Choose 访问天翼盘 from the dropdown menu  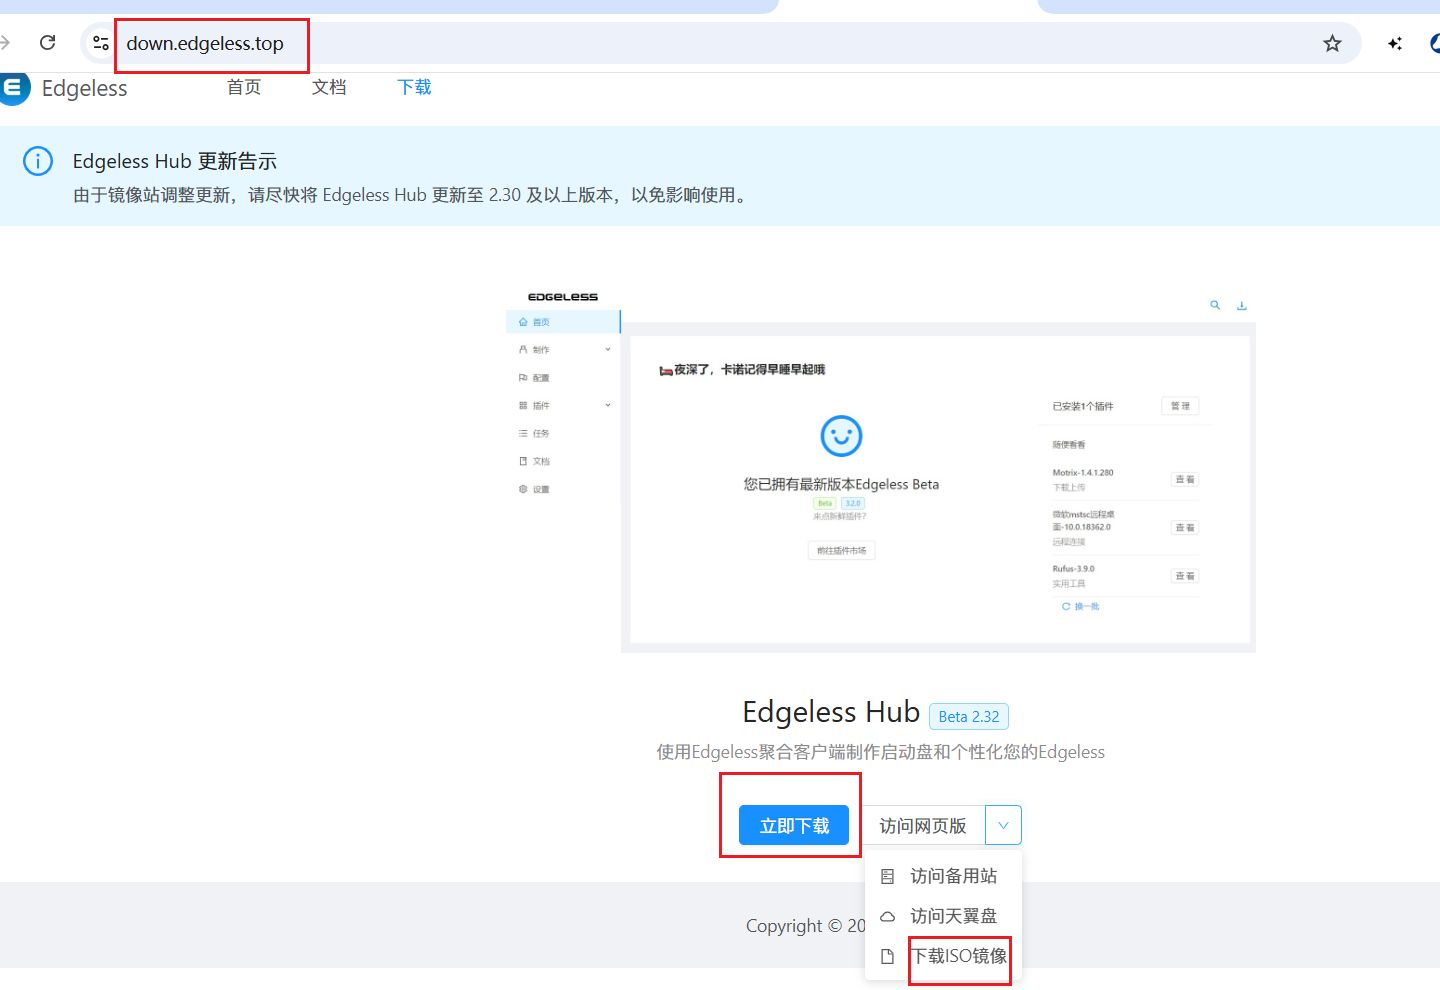[953, 916]
